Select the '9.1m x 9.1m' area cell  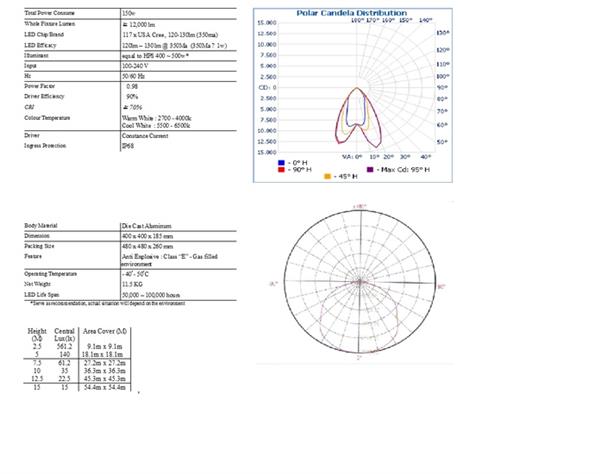(105, 347)
